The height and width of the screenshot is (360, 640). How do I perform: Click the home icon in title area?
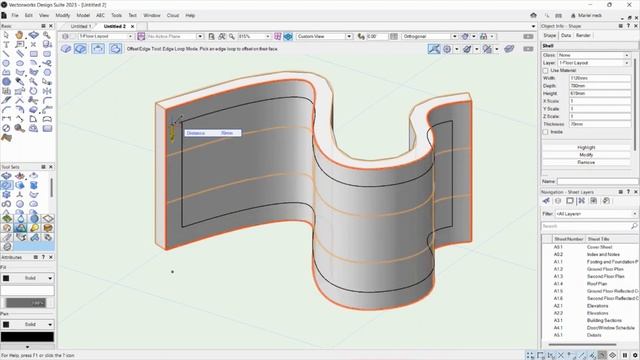click(x=533, y=16)
